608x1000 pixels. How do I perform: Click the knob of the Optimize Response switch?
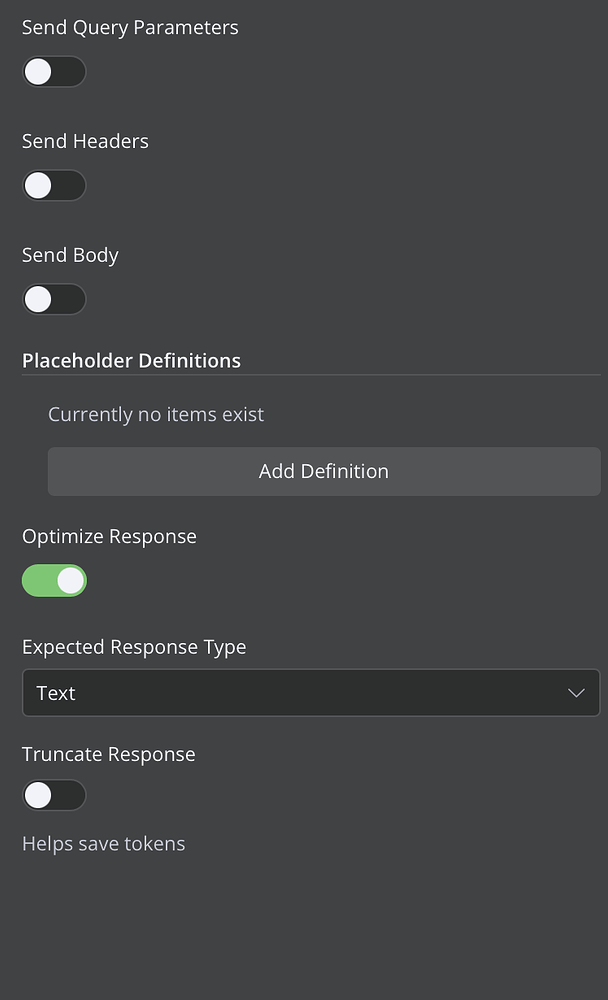68,580
